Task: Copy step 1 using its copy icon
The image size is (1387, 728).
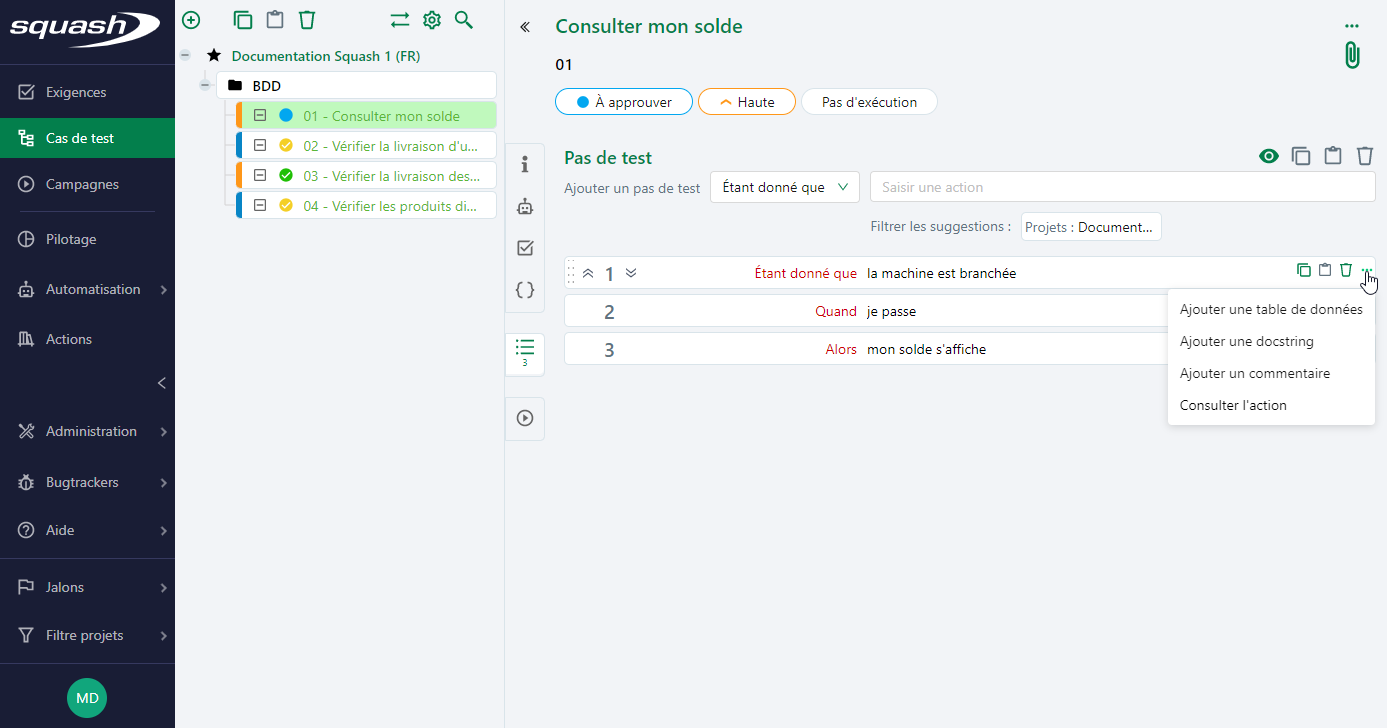Action: point(1303,270)
